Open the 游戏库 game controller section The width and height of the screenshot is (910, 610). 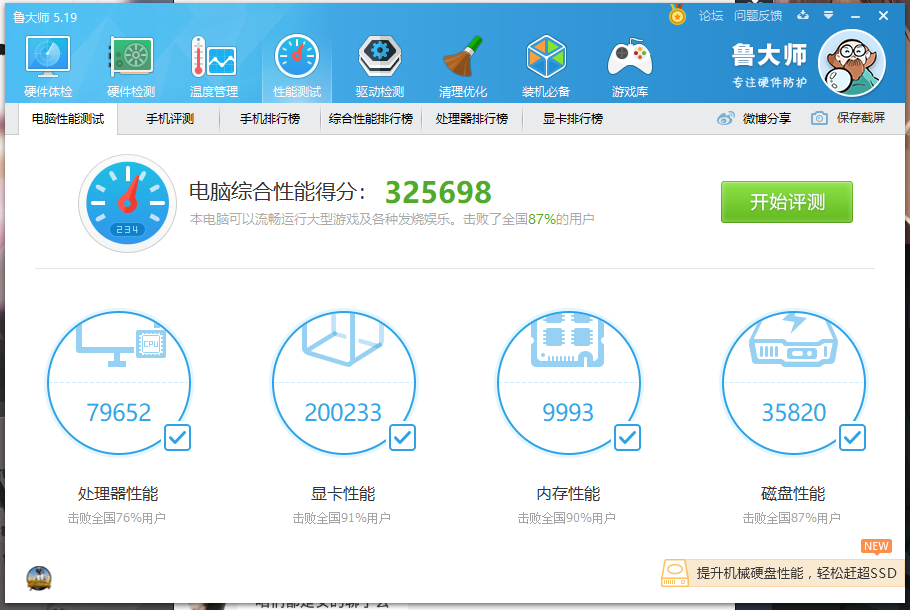point(630,66)
